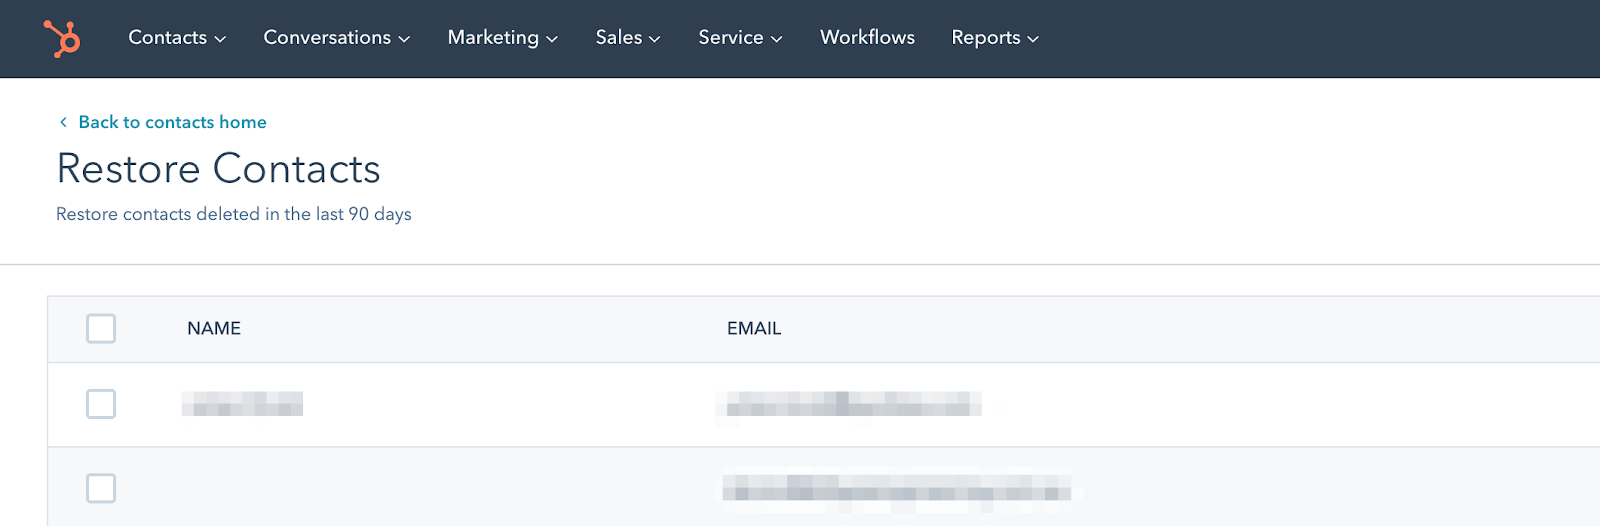The height and width of the screenshot is (526, 1600).
Task: Check the first contact row checkbox
Action: (x=101, y=404)
